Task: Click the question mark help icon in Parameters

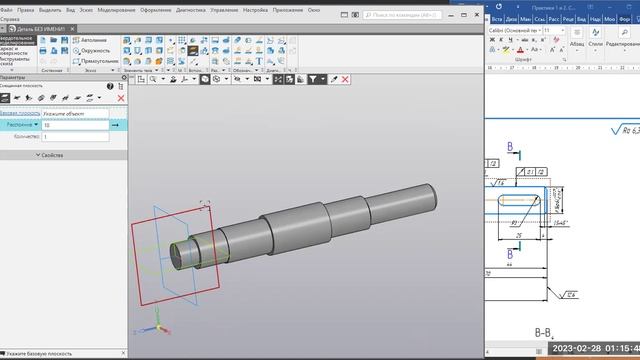Action: coord(110,86)
